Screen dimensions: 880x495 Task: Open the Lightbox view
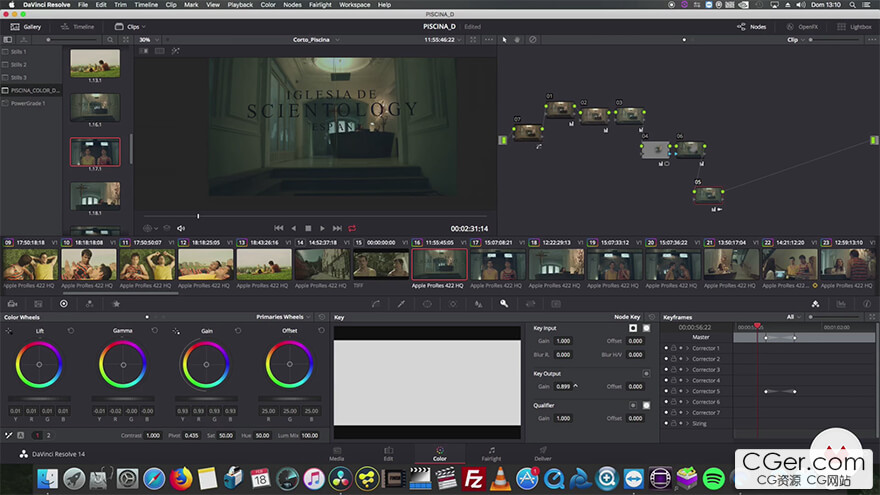854,26
